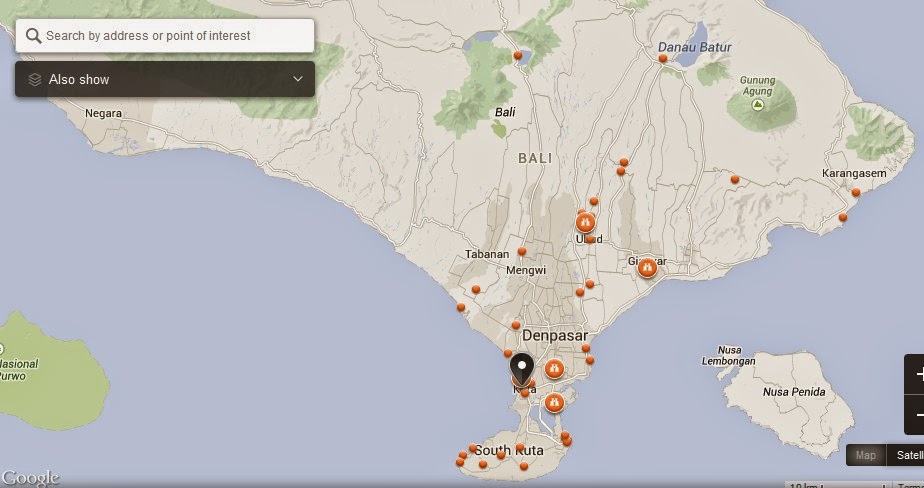Click the Karangasem label
Screen dimensions: 924x488
click(x=854, y=173)
